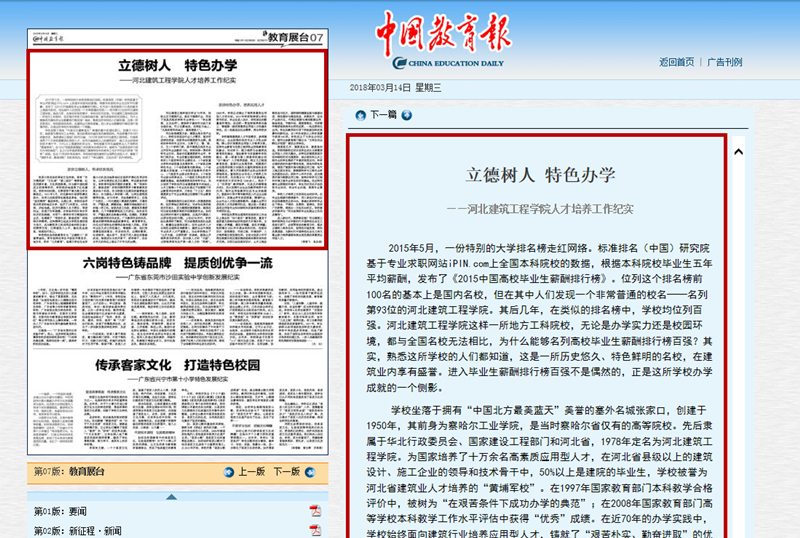Open 第02版：新征程·新闻 page

pyautogui.click(x=78, y=531)
